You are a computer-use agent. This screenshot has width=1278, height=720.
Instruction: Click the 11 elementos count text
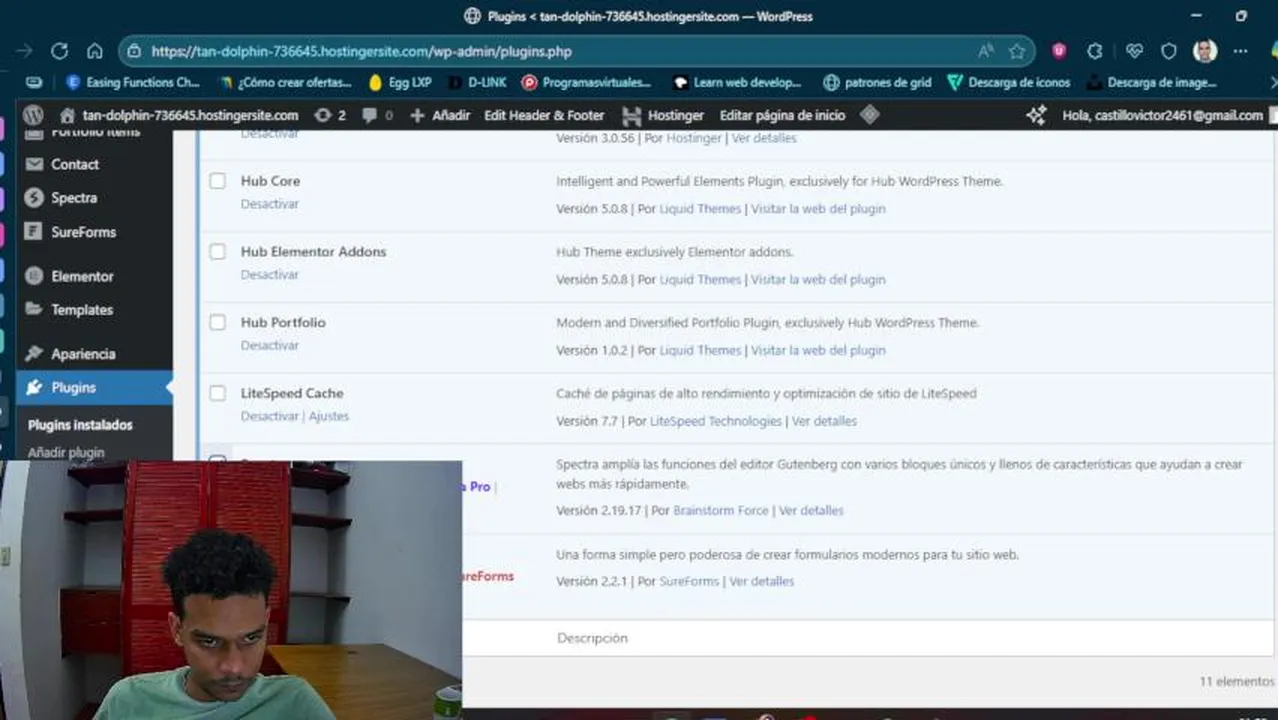pyautogui.click(x=1237, y=681)
